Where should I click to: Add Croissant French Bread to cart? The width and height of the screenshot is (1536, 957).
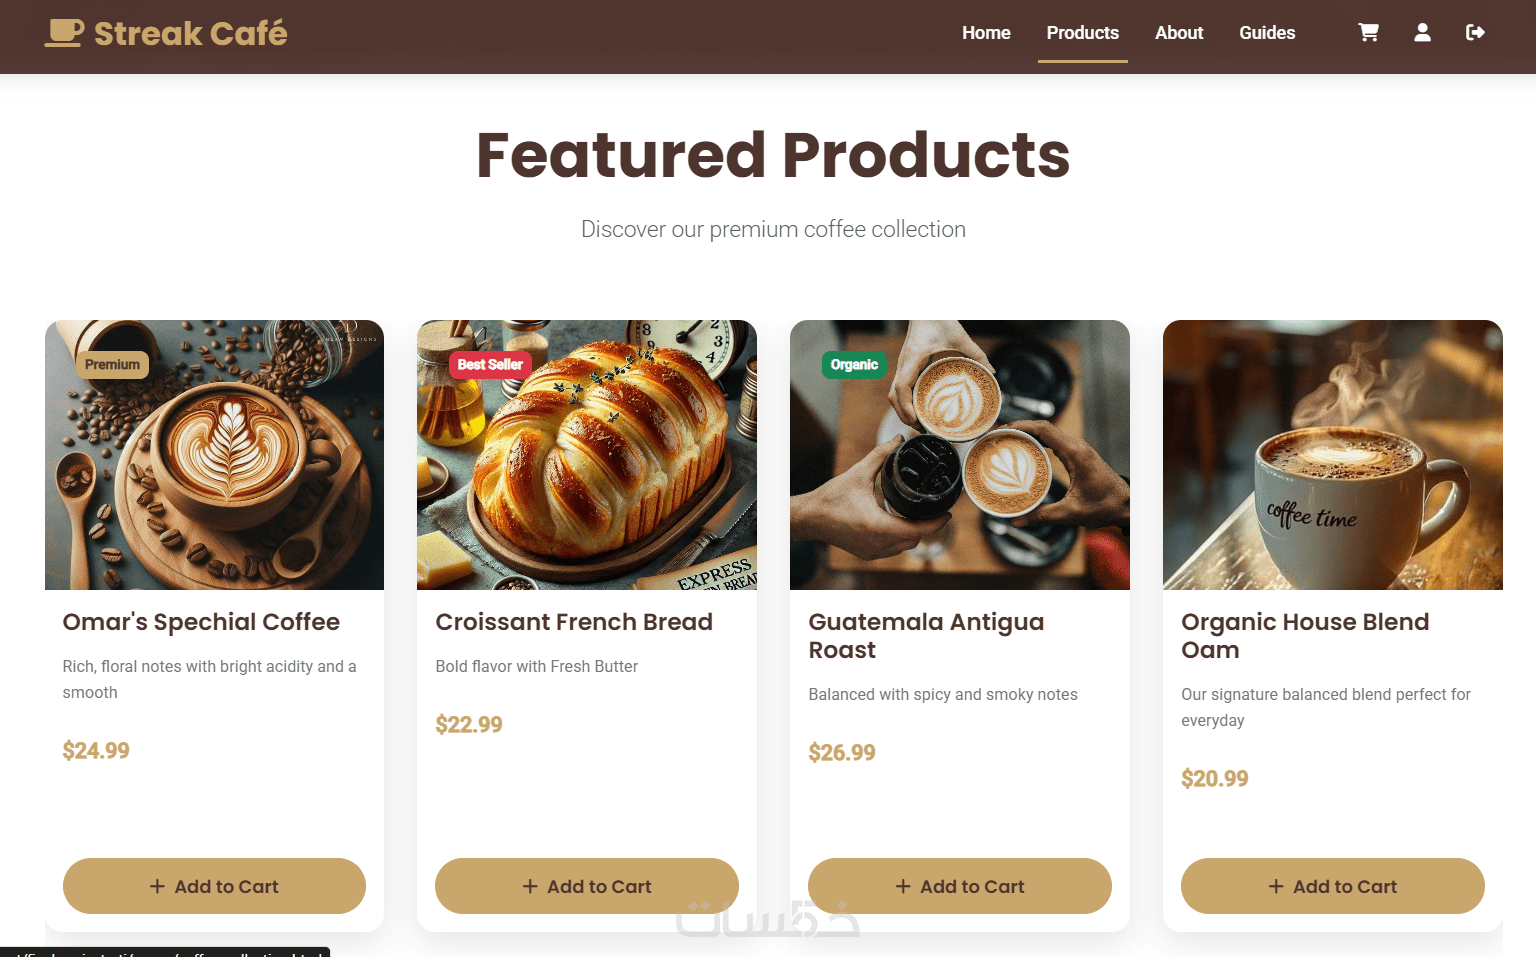point(587,886)
